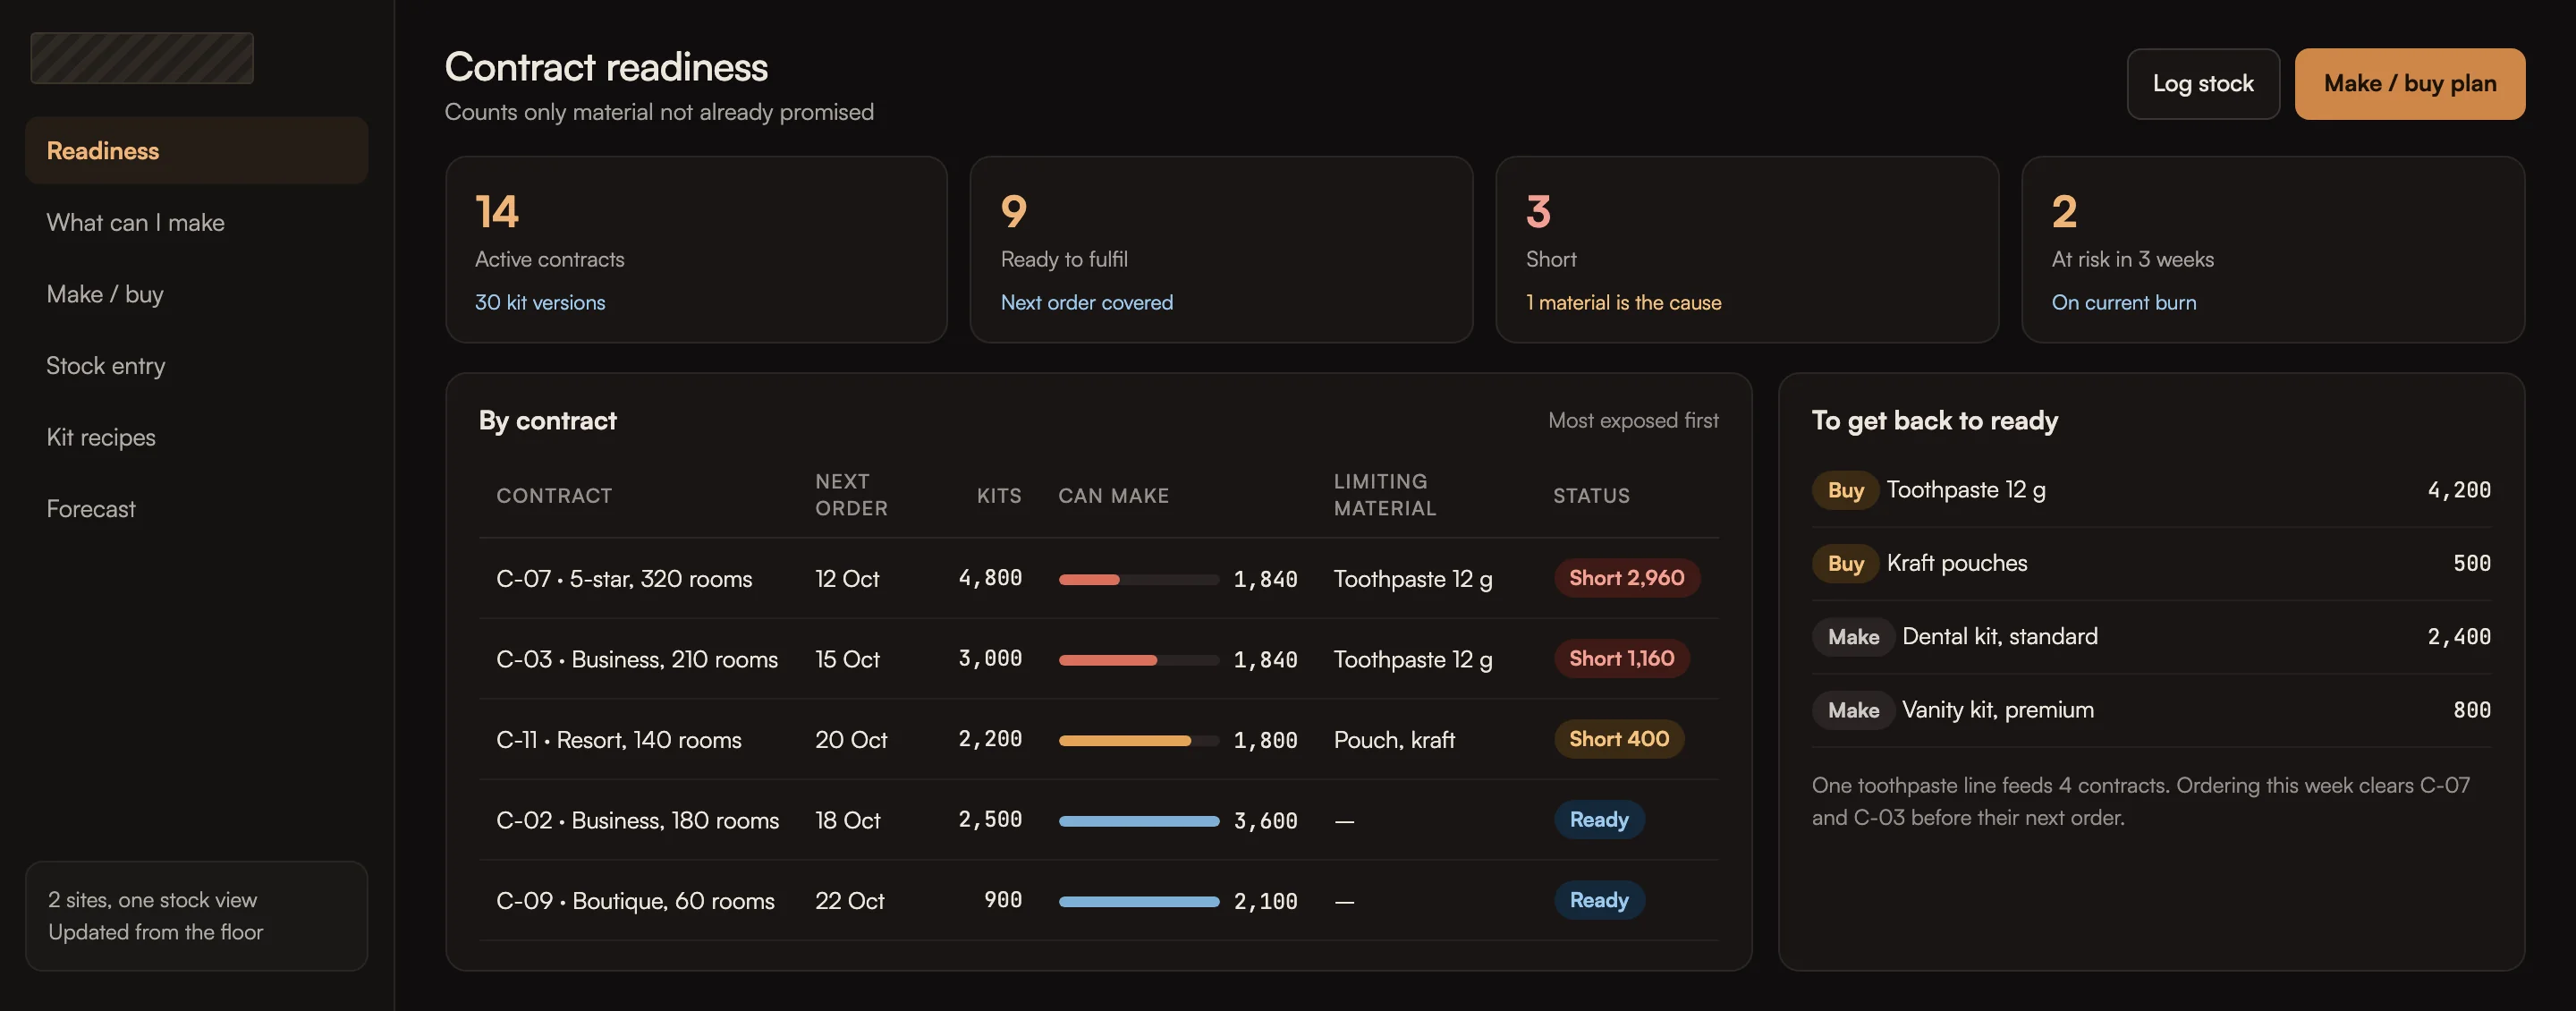
Task: Select row C-03 · Business, 210 rooms
Action: [x=1099, y=659]
